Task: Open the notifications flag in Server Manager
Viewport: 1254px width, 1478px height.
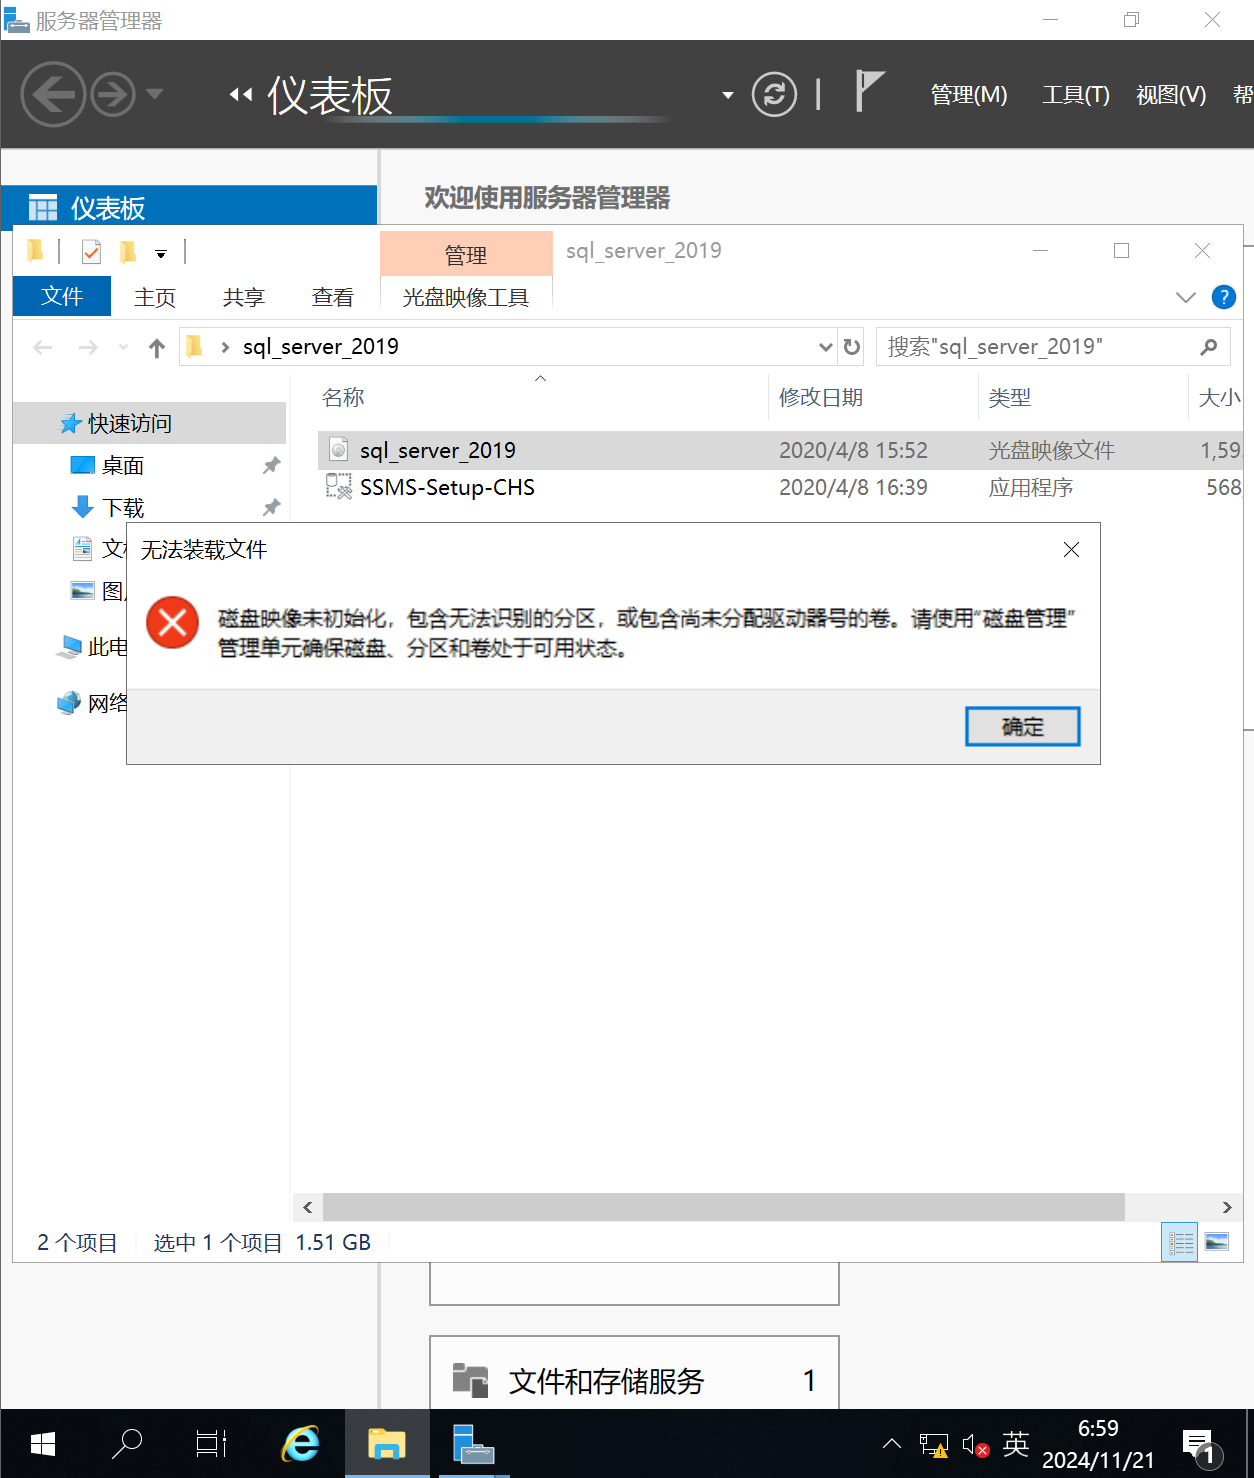Action: pyautogui.click(x=870, y=92)
